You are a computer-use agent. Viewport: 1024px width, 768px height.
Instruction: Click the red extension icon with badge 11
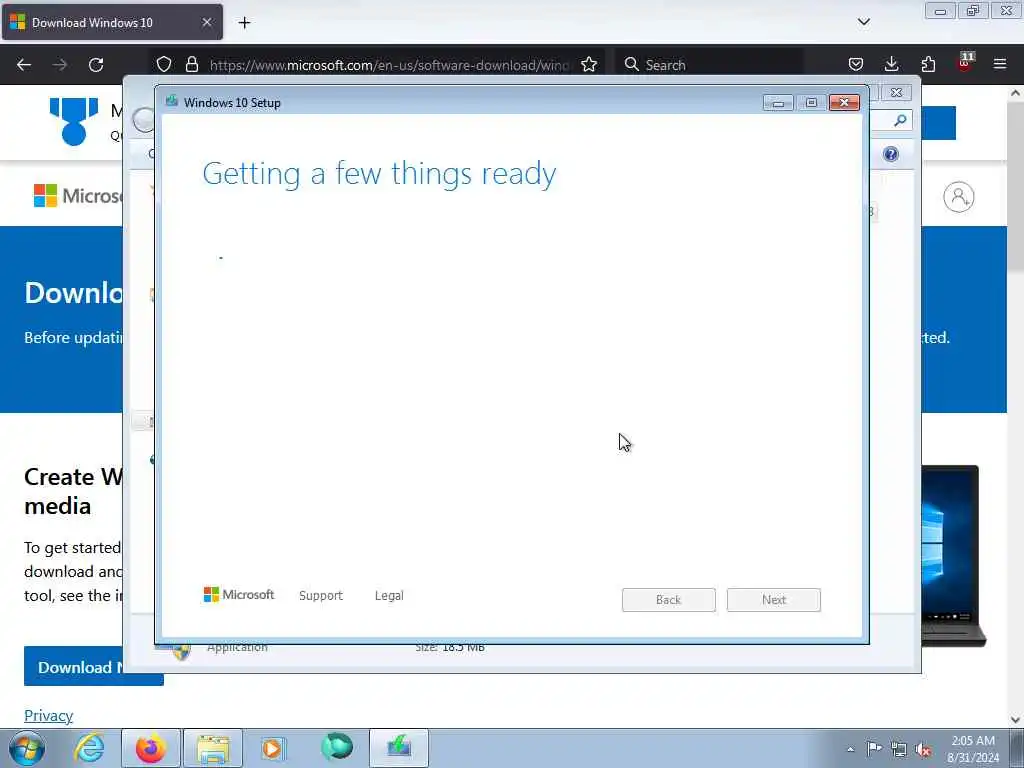click(965, 63)
